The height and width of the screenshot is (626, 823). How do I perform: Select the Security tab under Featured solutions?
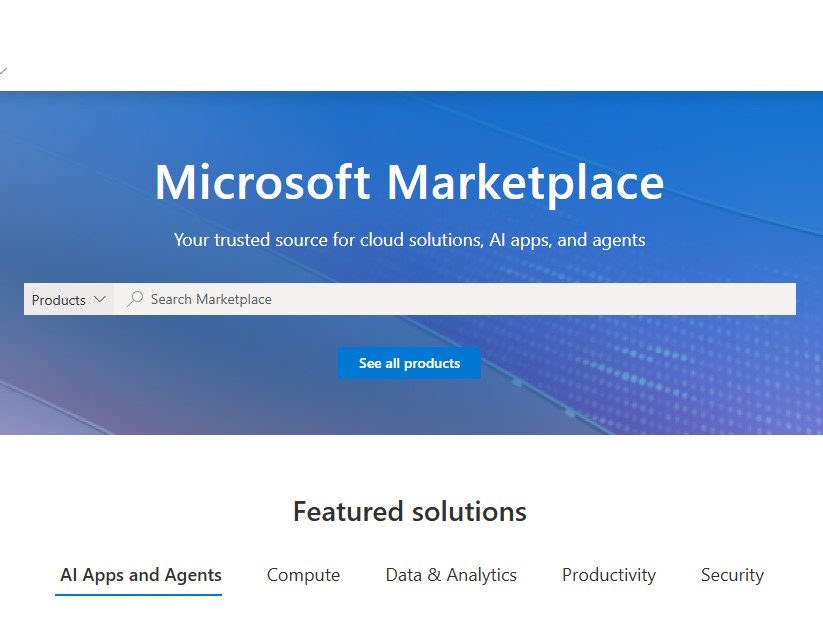pyautogui.click(x=731, y=575)
